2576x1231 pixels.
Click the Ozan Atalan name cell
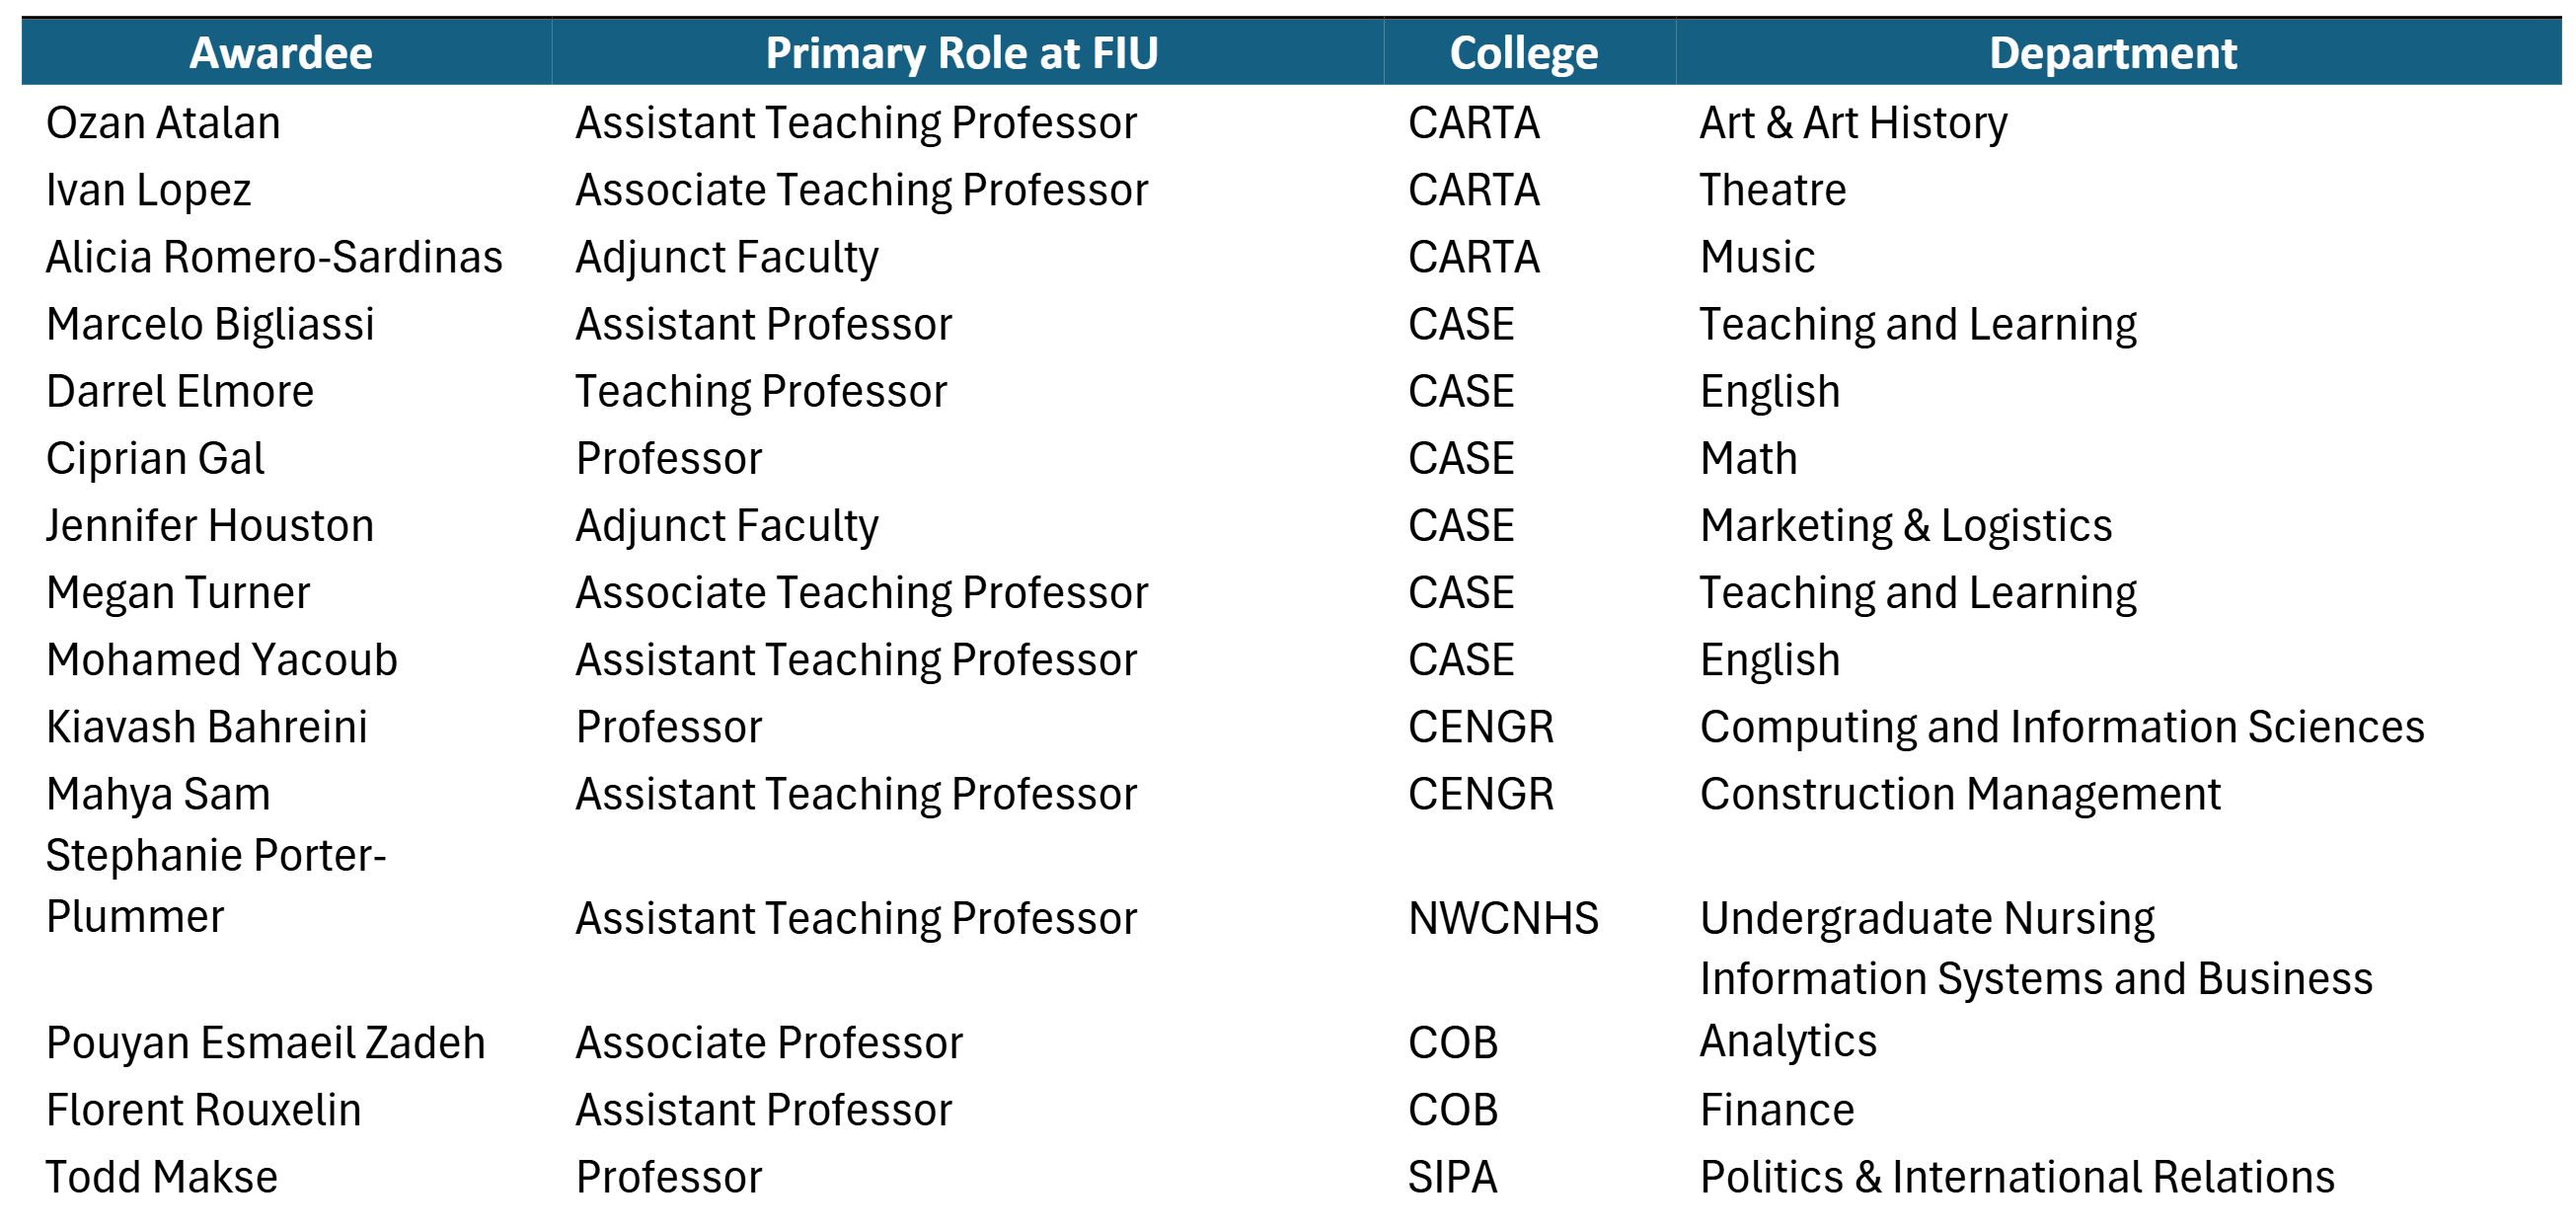tap(163, 123)
